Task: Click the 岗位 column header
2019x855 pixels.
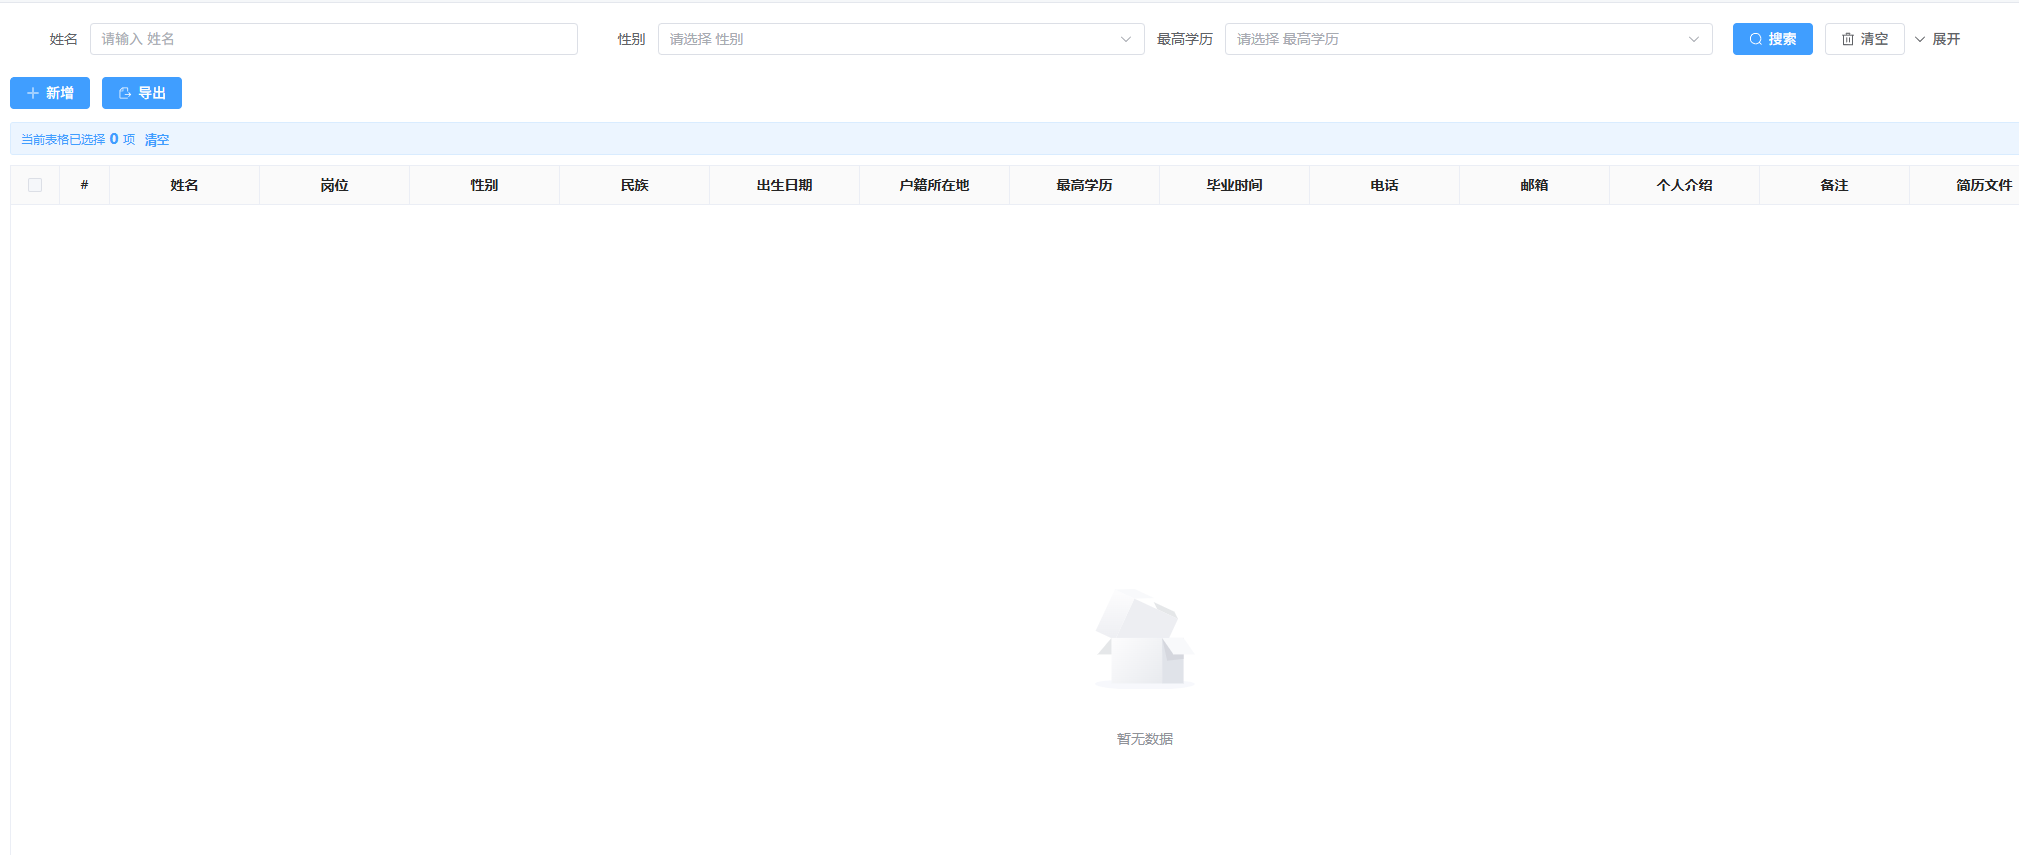Action: [x=334, y=185]
